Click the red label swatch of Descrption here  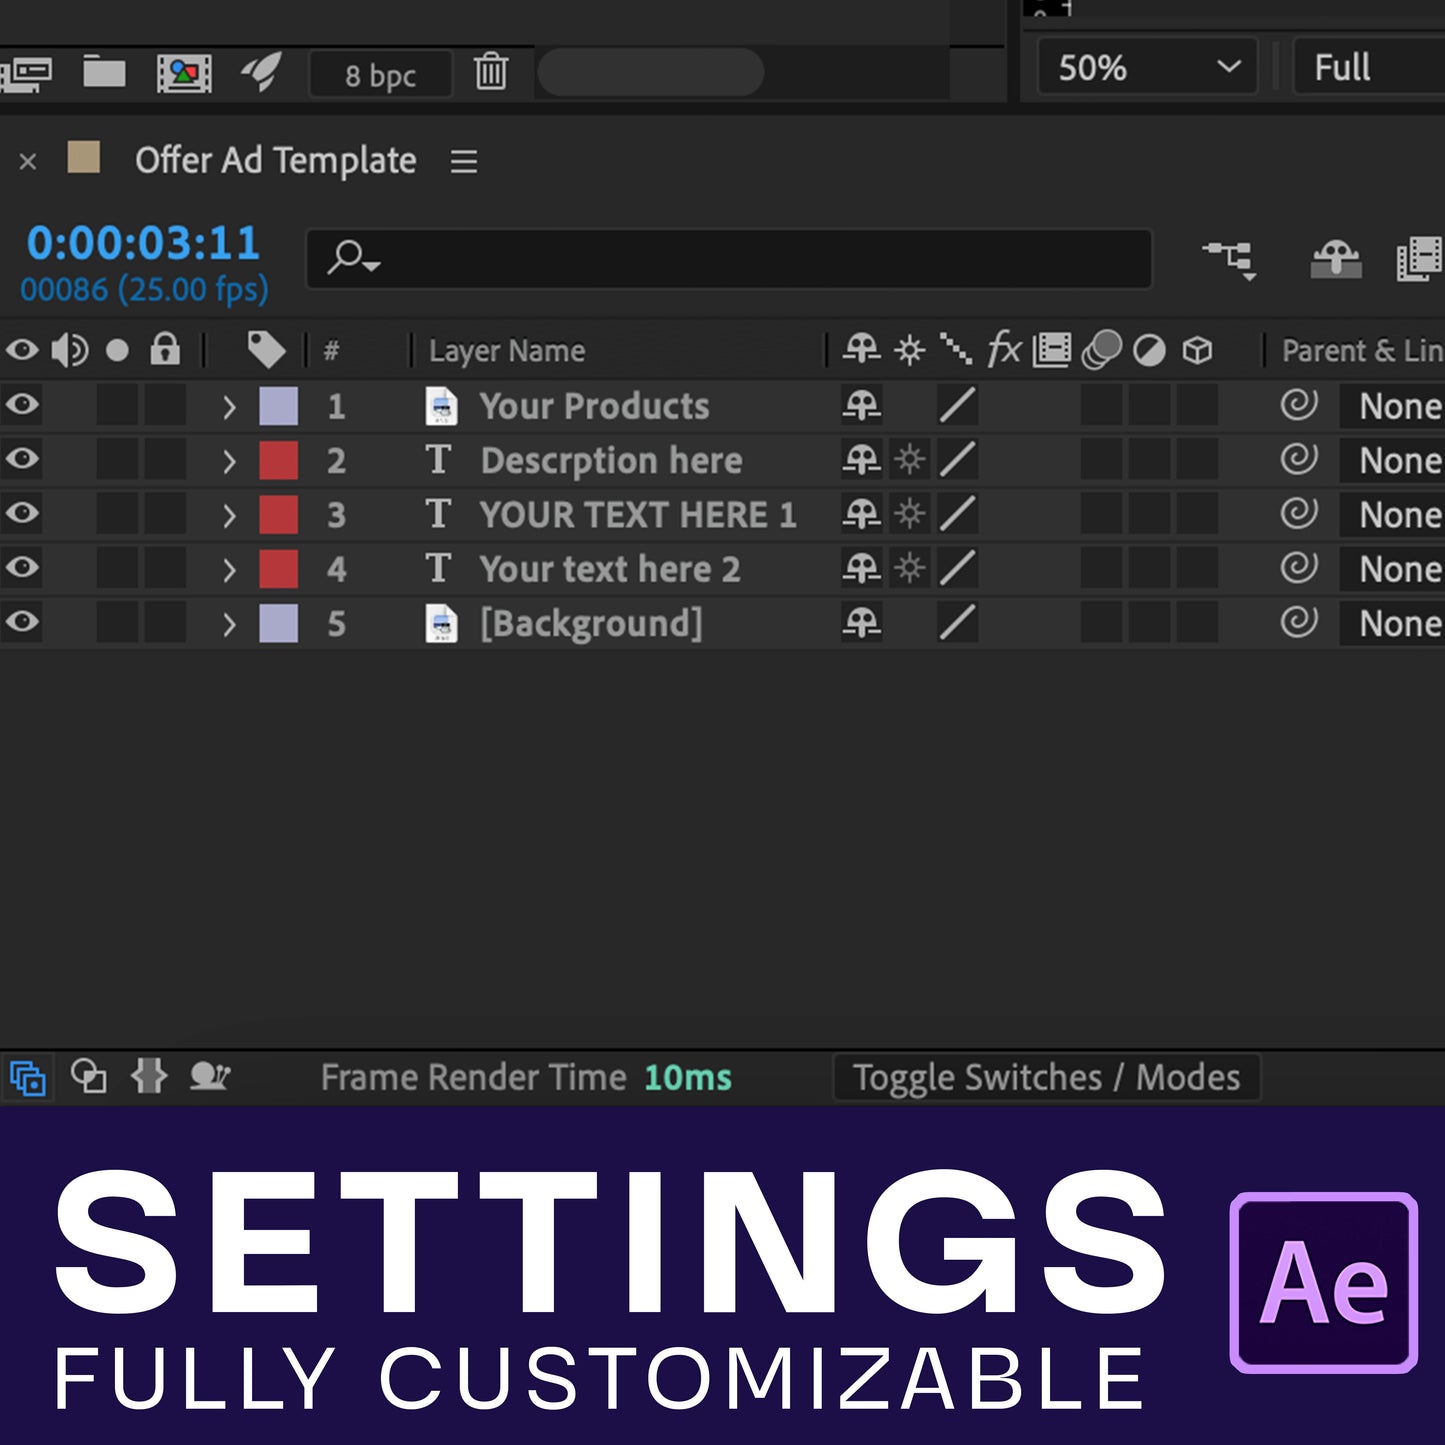[x=278, y=460]
